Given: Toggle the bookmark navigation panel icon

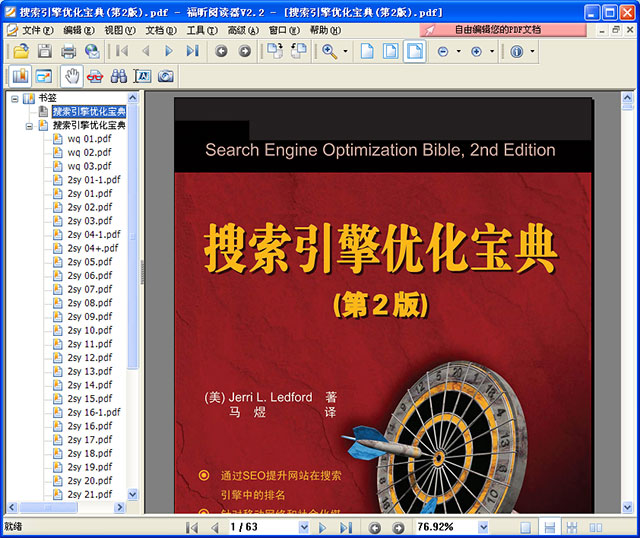Looking at the screenshot, I should coord(20,76).
